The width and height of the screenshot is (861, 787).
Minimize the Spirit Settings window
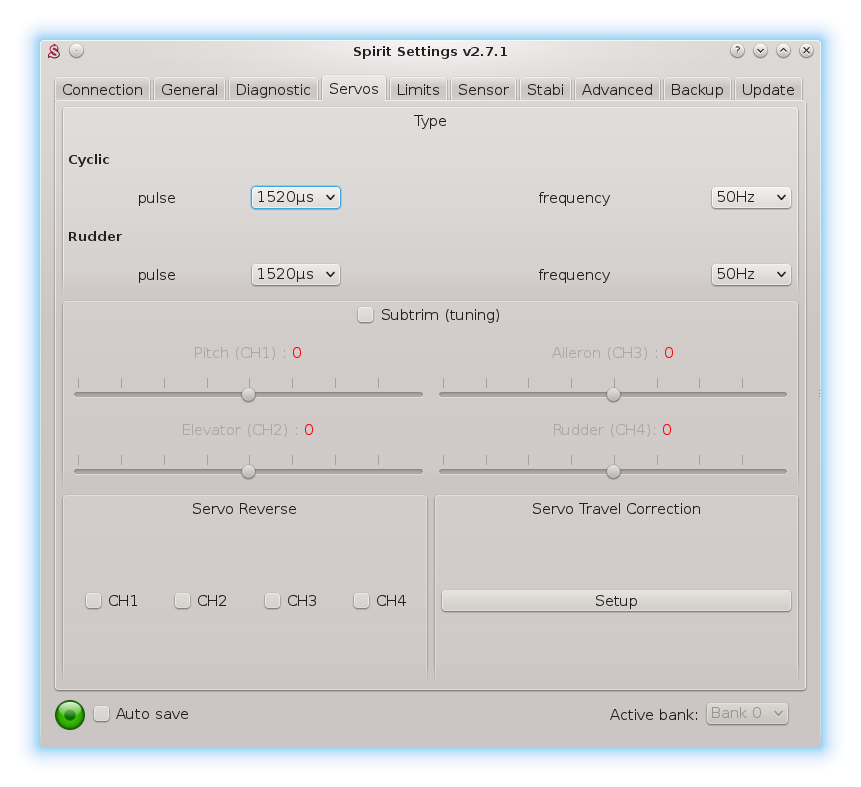pyautogui.click(x=760, y=51)
